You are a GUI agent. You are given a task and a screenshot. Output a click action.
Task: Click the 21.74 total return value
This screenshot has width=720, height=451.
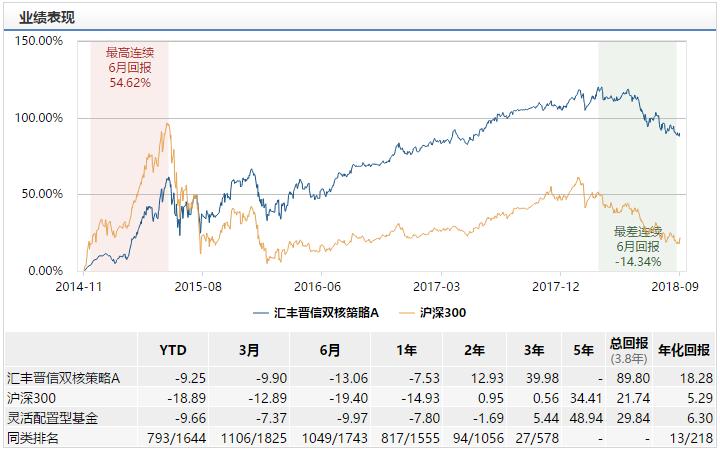pyautogui.click(x=633, y=398)
